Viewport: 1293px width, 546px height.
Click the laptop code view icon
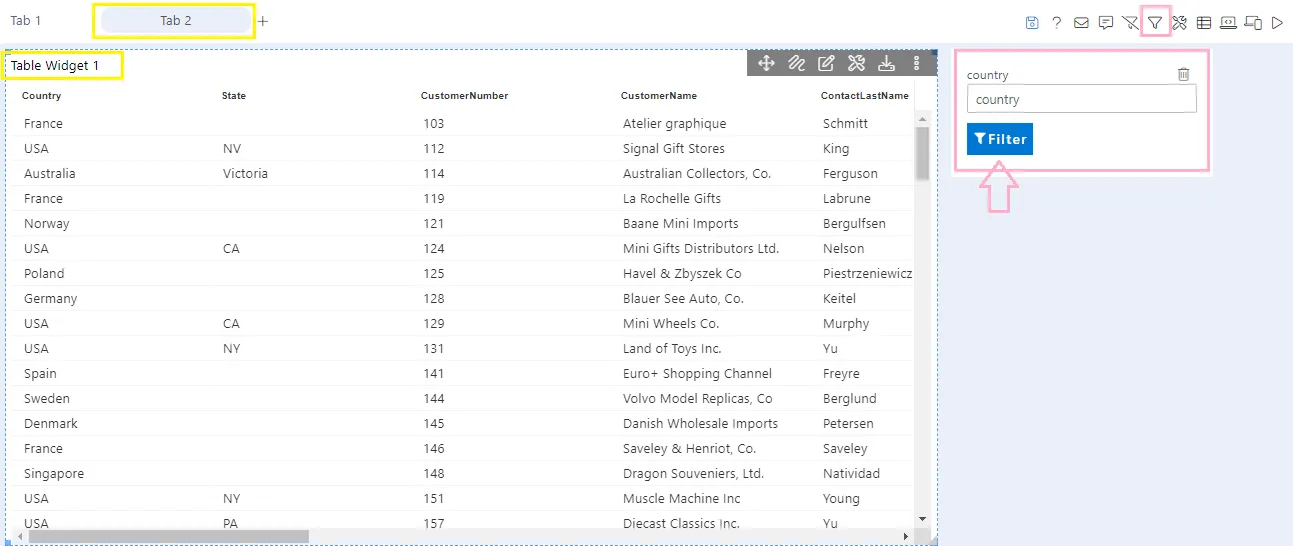tap(1228, 22)
